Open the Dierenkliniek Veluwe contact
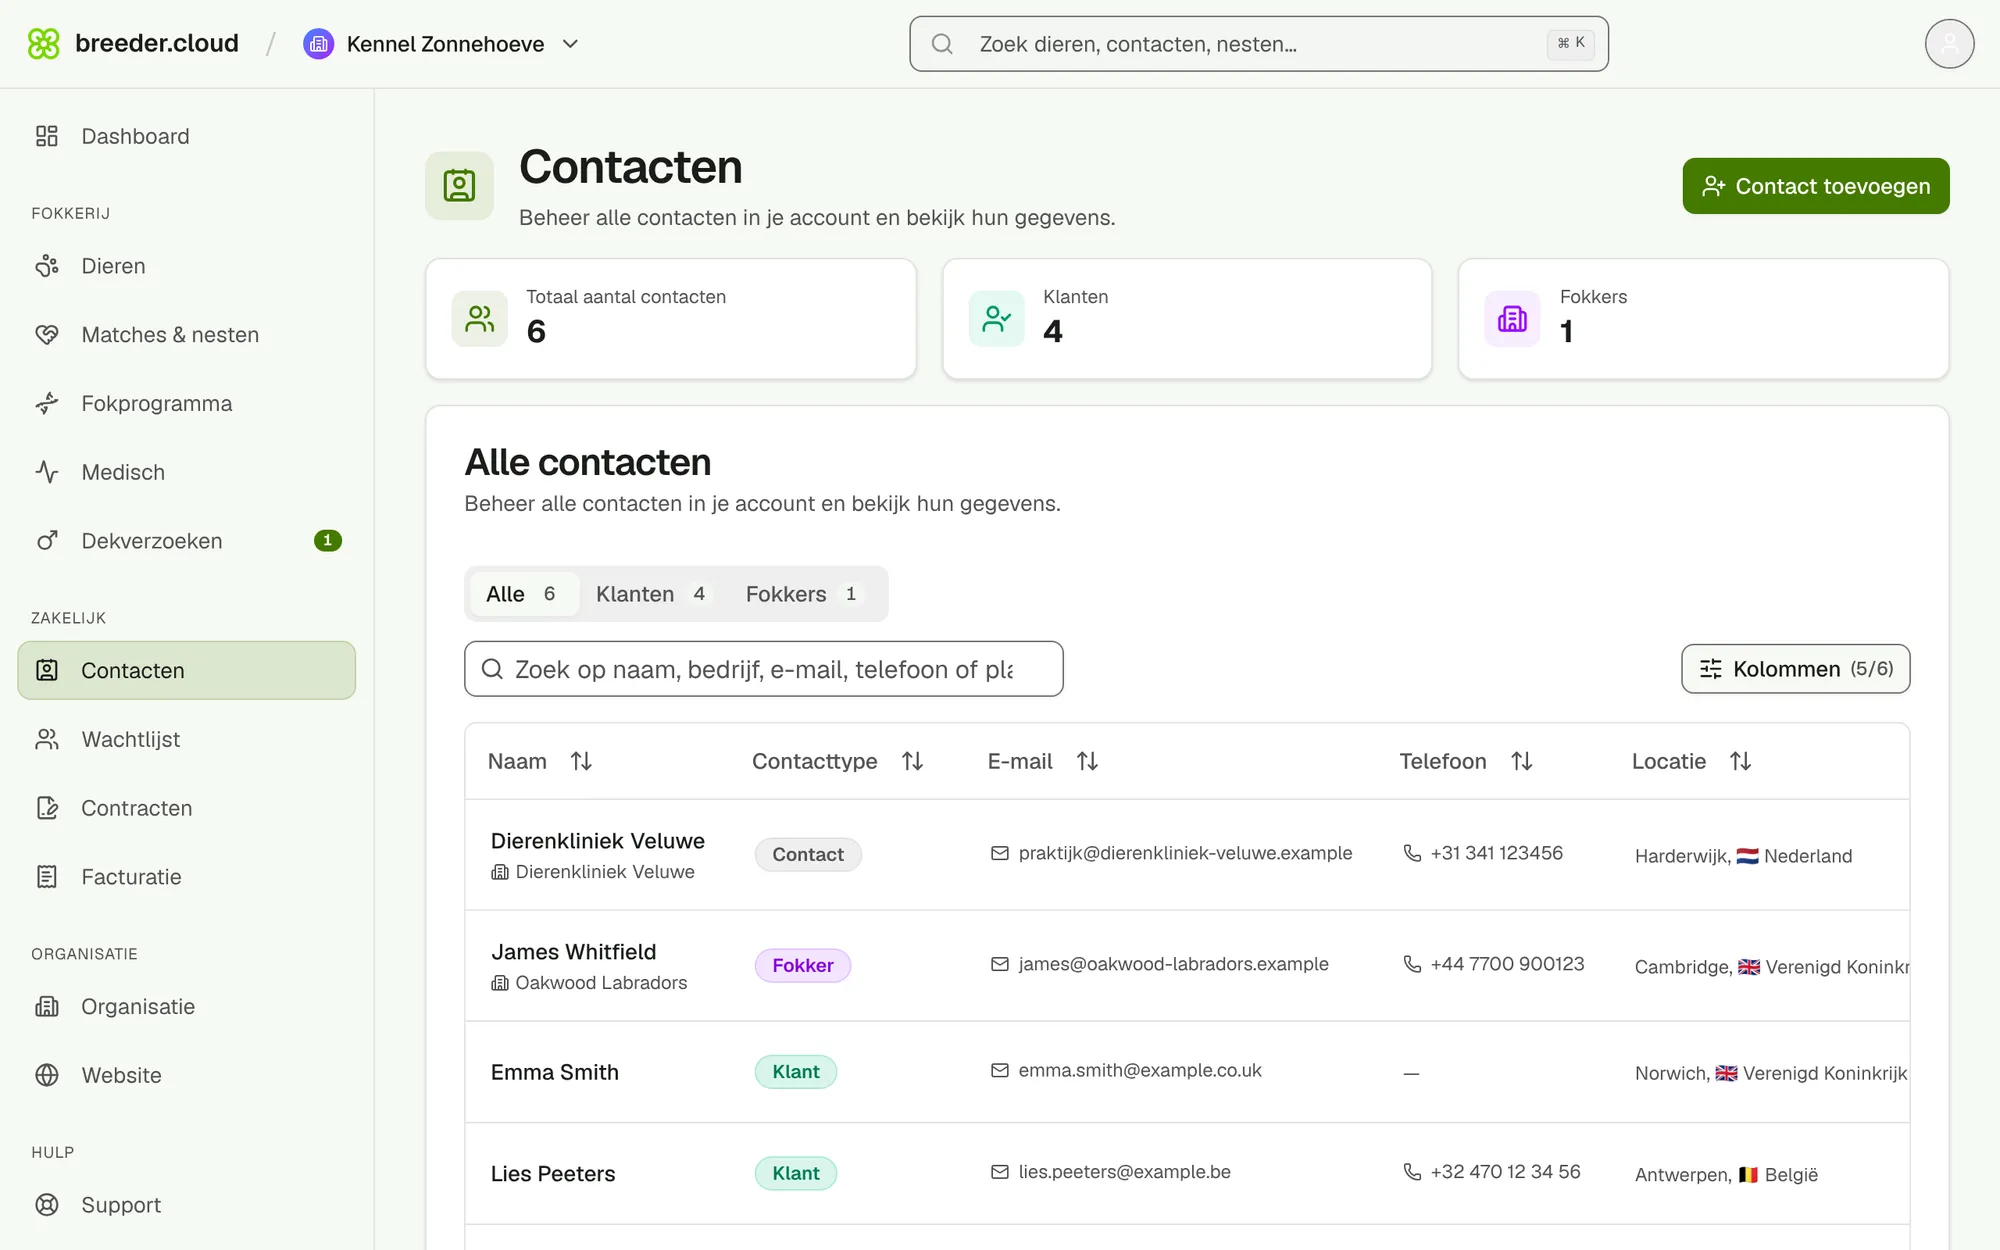The height and width of the screenshot is (1250, 2000). (1187, 855)
